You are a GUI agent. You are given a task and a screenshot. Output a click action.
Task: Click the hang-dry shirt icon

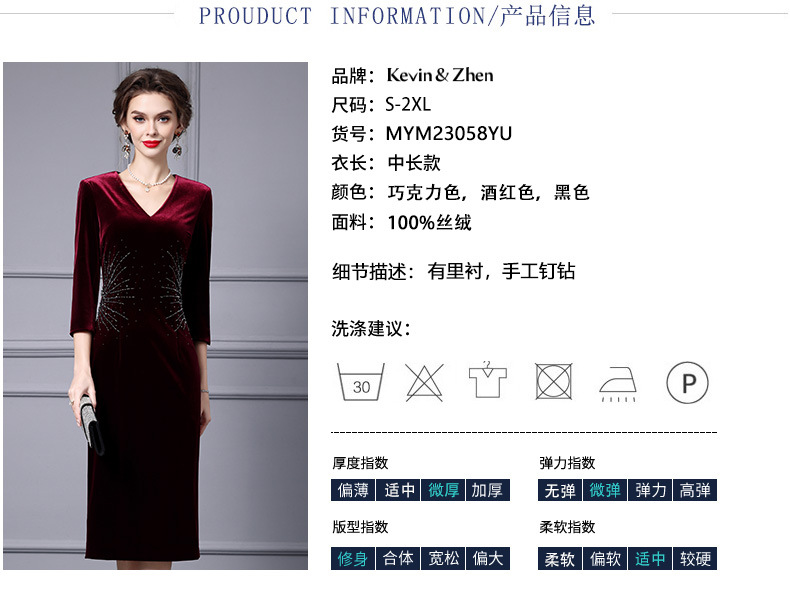pos(487,379)
